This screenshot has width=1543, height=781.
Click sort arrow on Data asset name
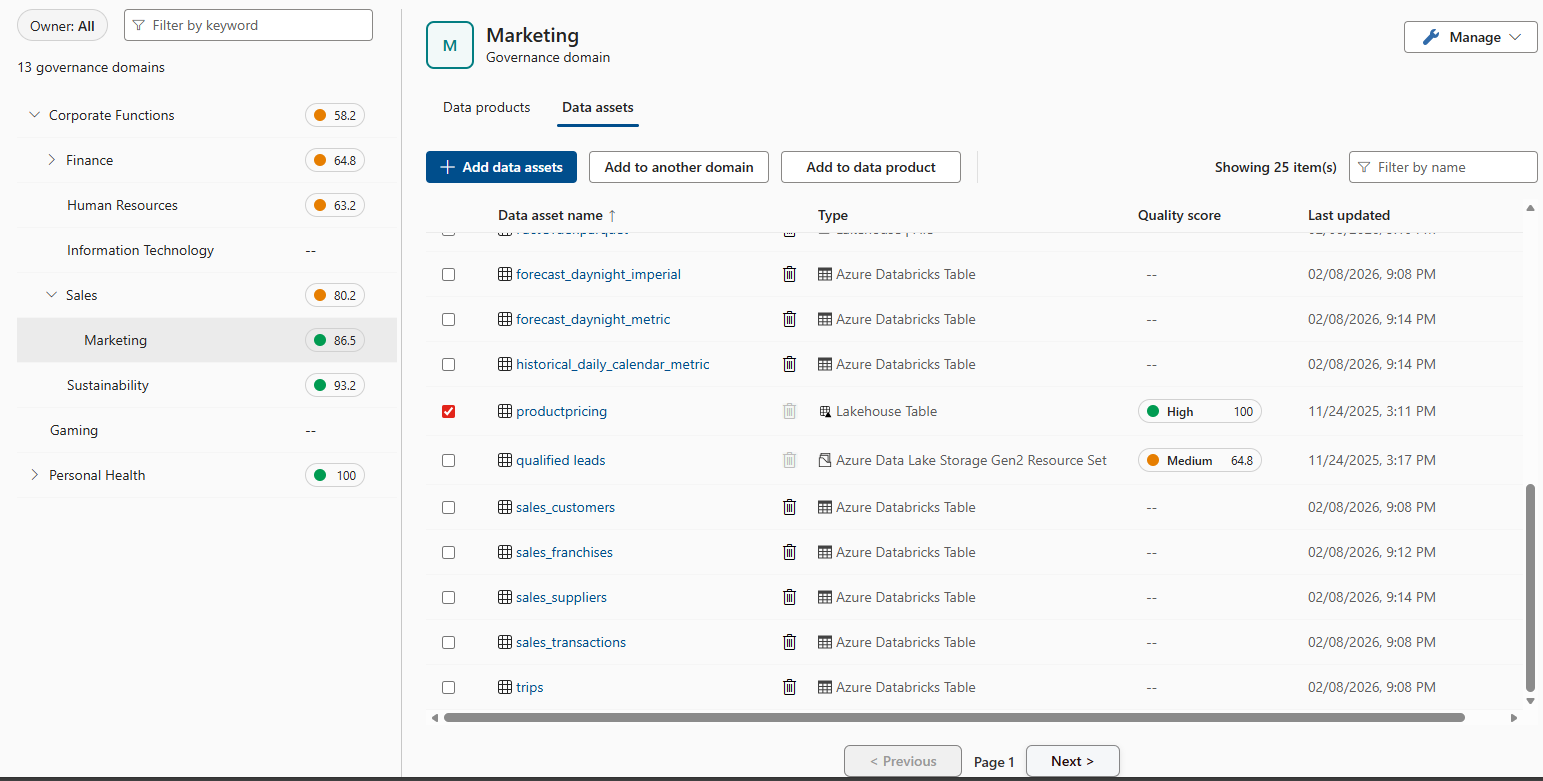point(612,215)
